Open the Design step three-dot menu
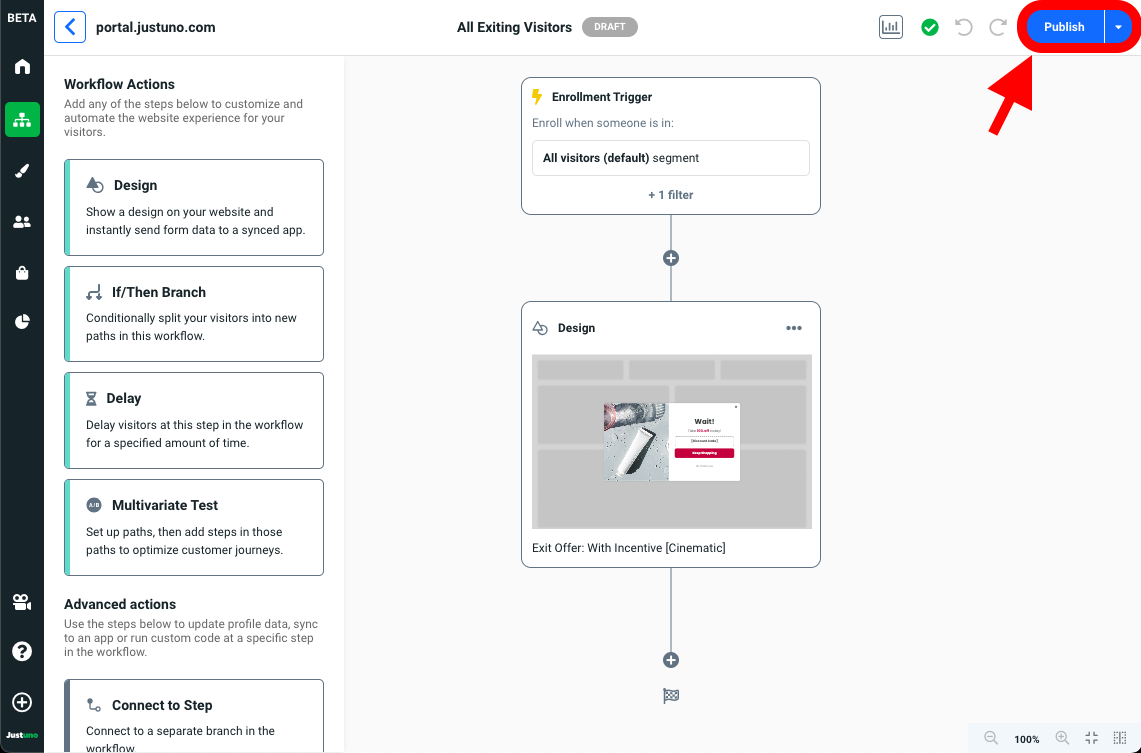 click(794, 328)
